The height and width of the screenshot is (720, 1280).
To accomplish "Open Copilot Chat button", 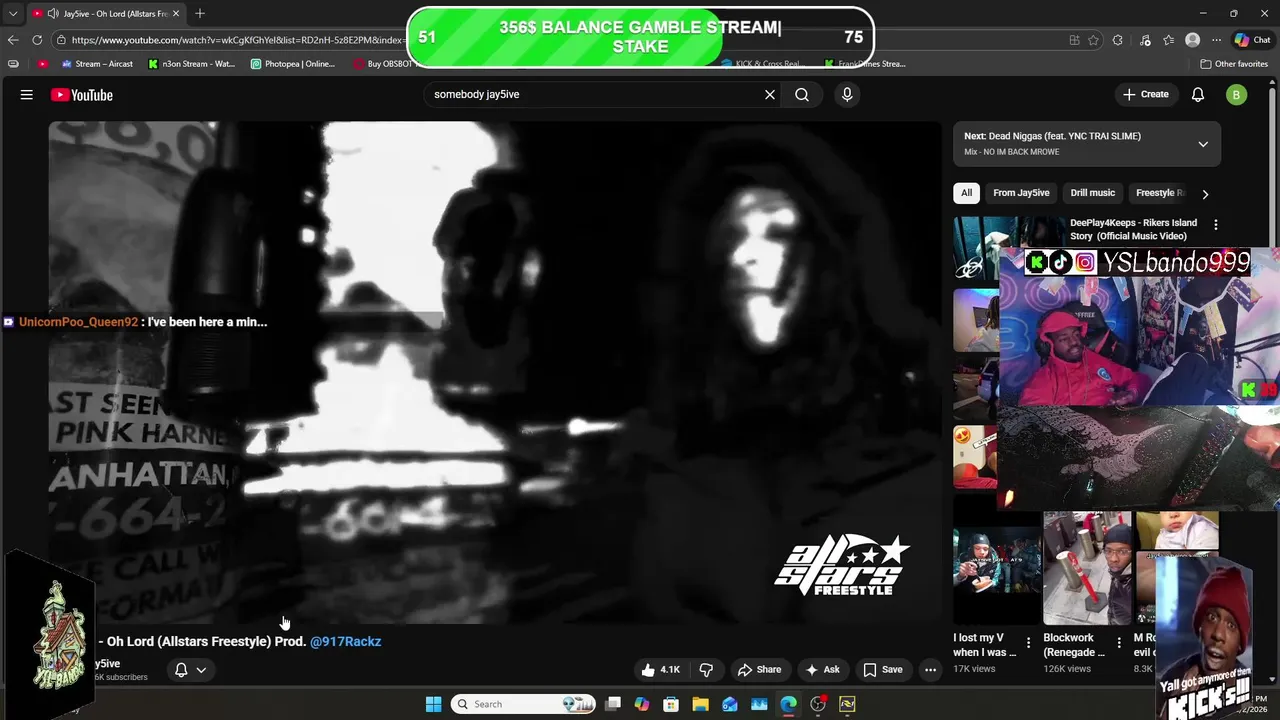I will tap(1252, 40).
